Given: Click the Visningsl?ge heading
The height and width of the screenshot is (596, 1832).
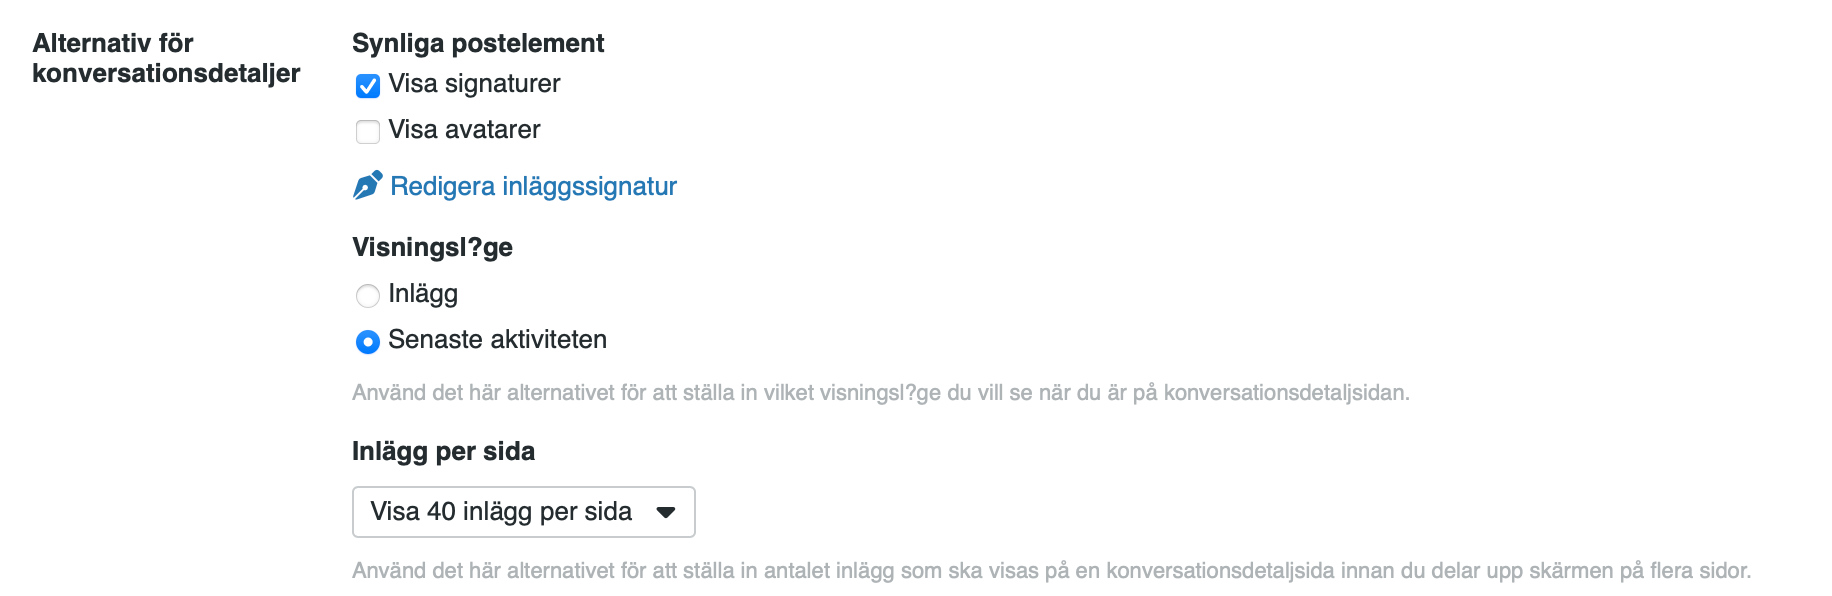Looking at the screenshot, I should [432, 248].
